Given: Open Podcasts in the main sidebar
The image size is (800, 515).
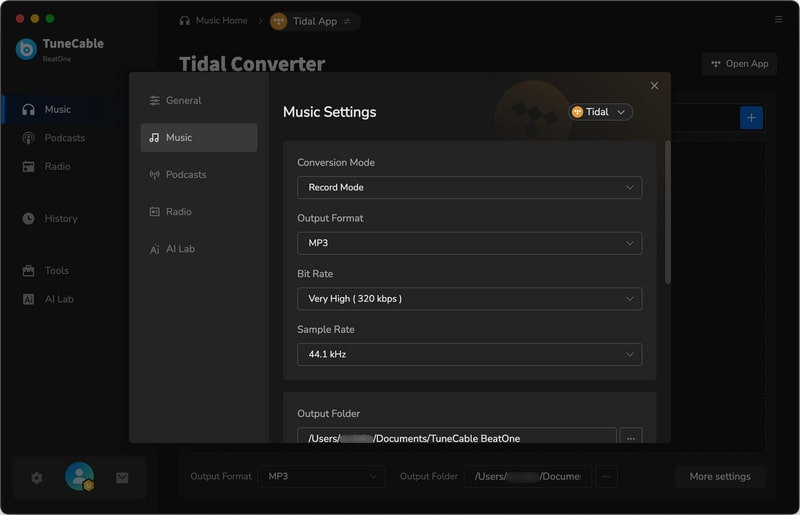Looking at the screenshot, I should 64,138.
